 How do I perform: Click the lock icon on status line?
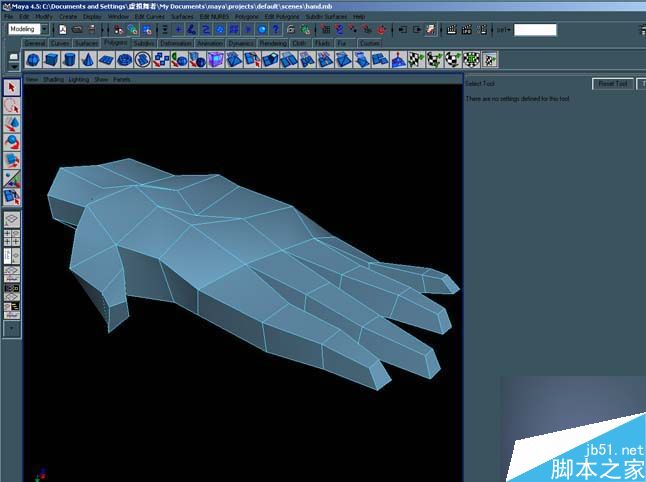pyautogui.click(x=291, y=29)
